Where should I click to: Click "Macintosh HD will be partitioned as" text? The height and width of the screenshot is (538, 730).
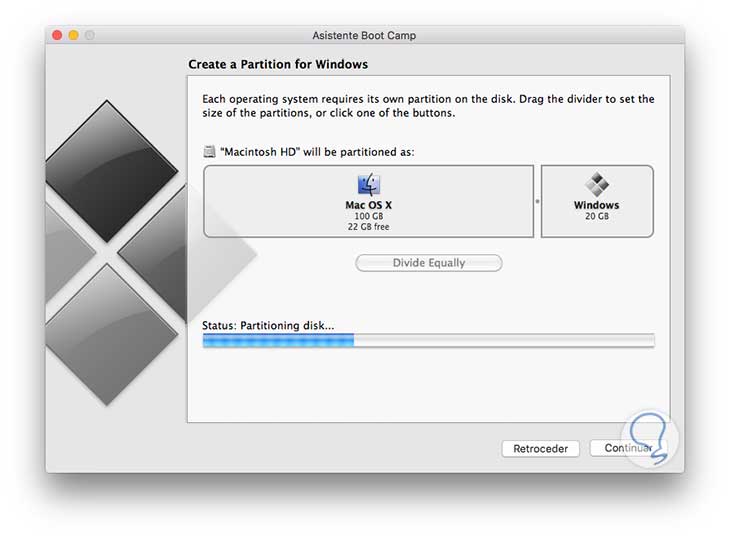(317, 152)
